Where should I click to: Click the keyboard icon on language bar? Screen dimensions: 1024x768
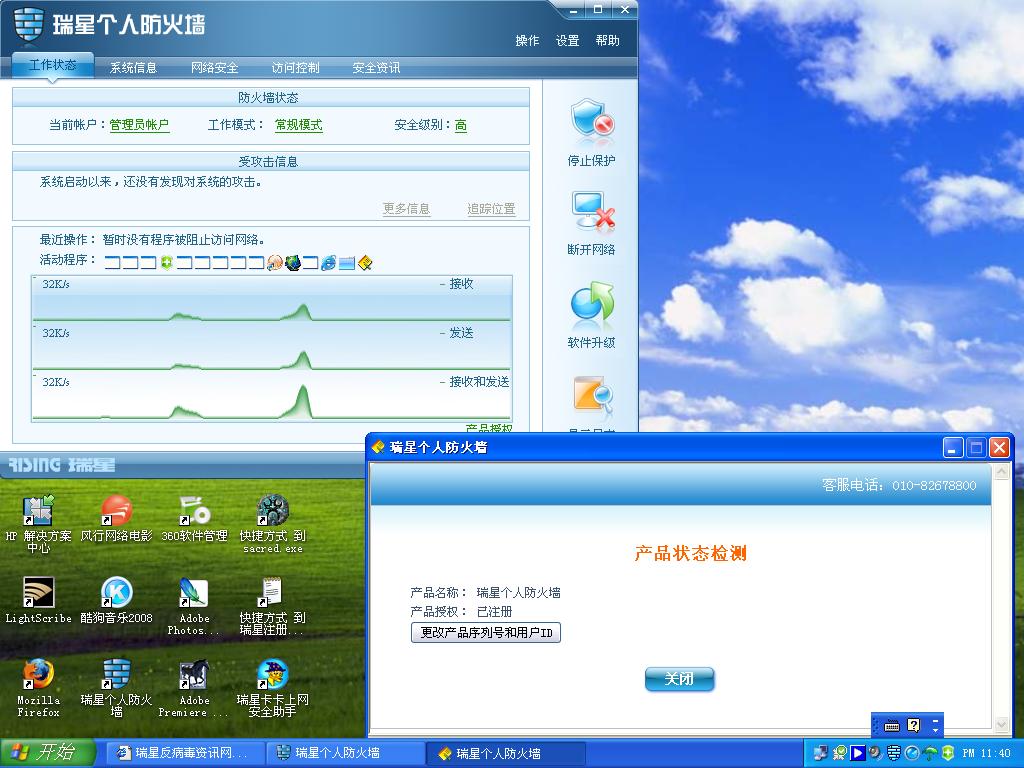(x=892, y=726)
